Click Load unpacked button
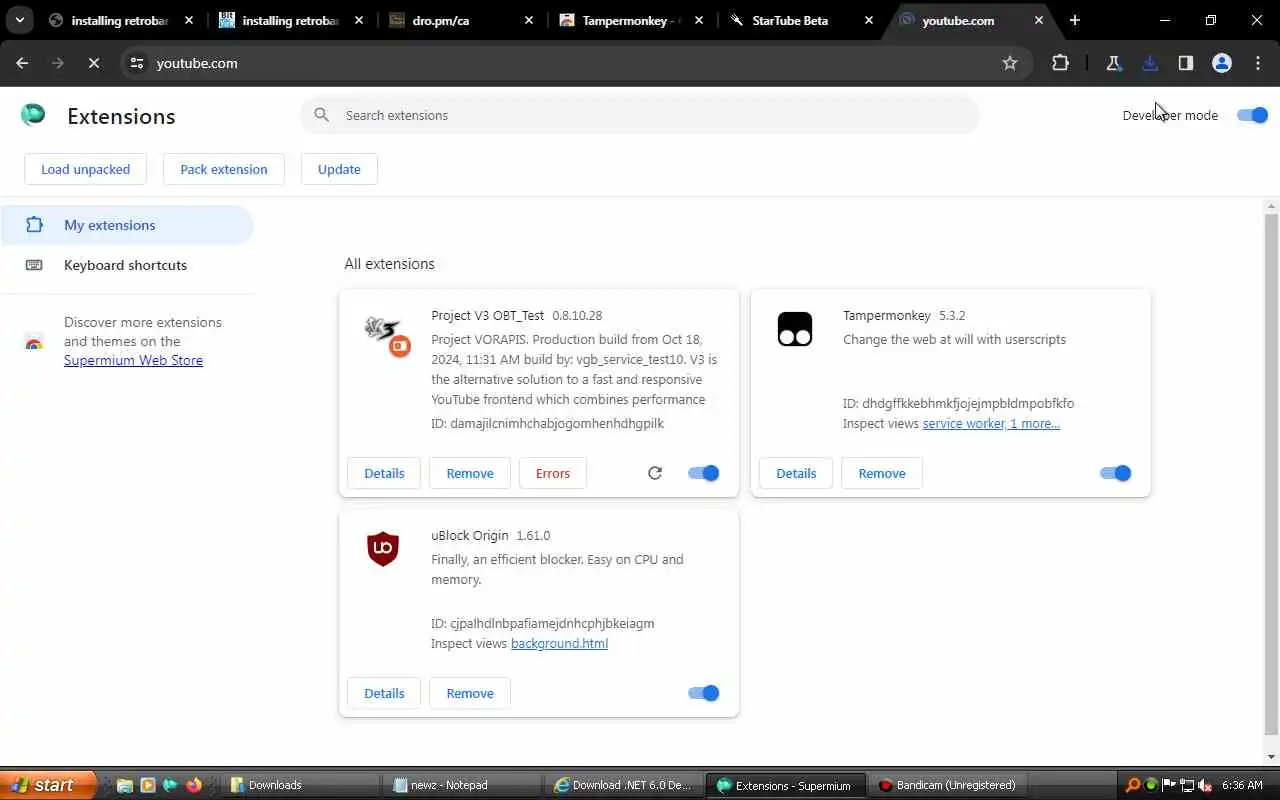 (85, 169)
